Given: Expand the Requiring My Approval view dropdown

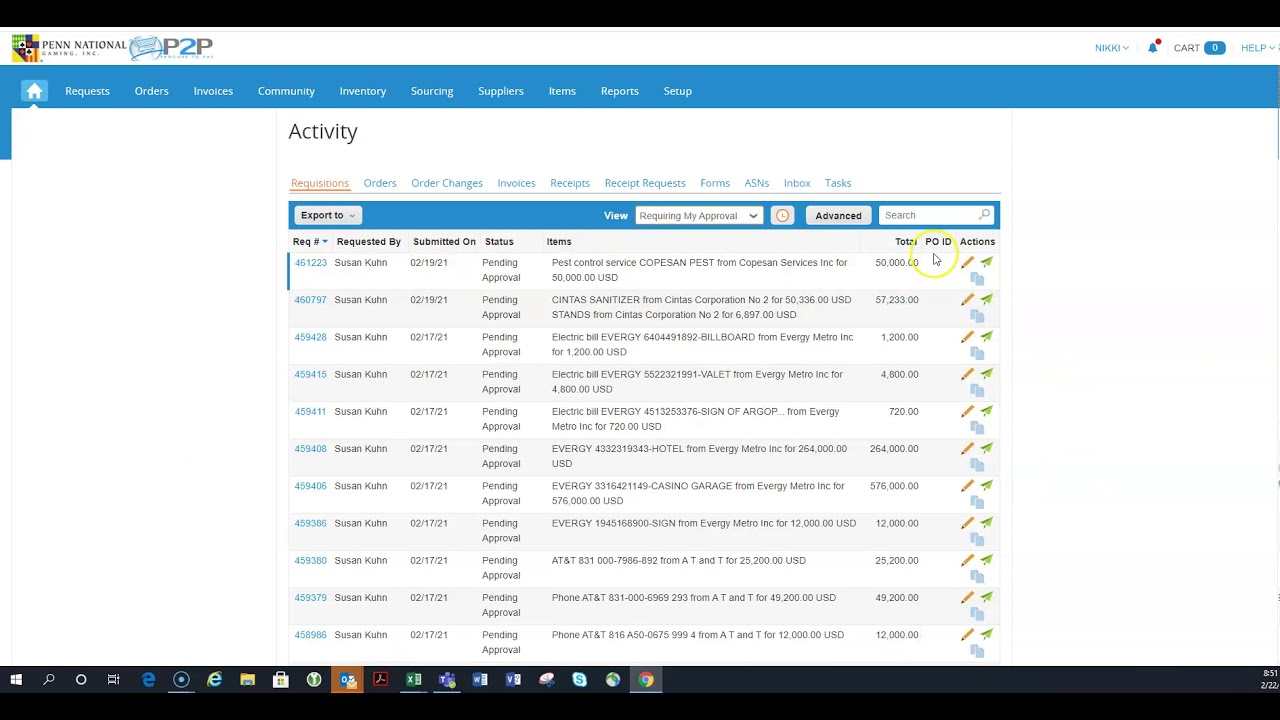Looking at the screenshot, I should [698, 216].
